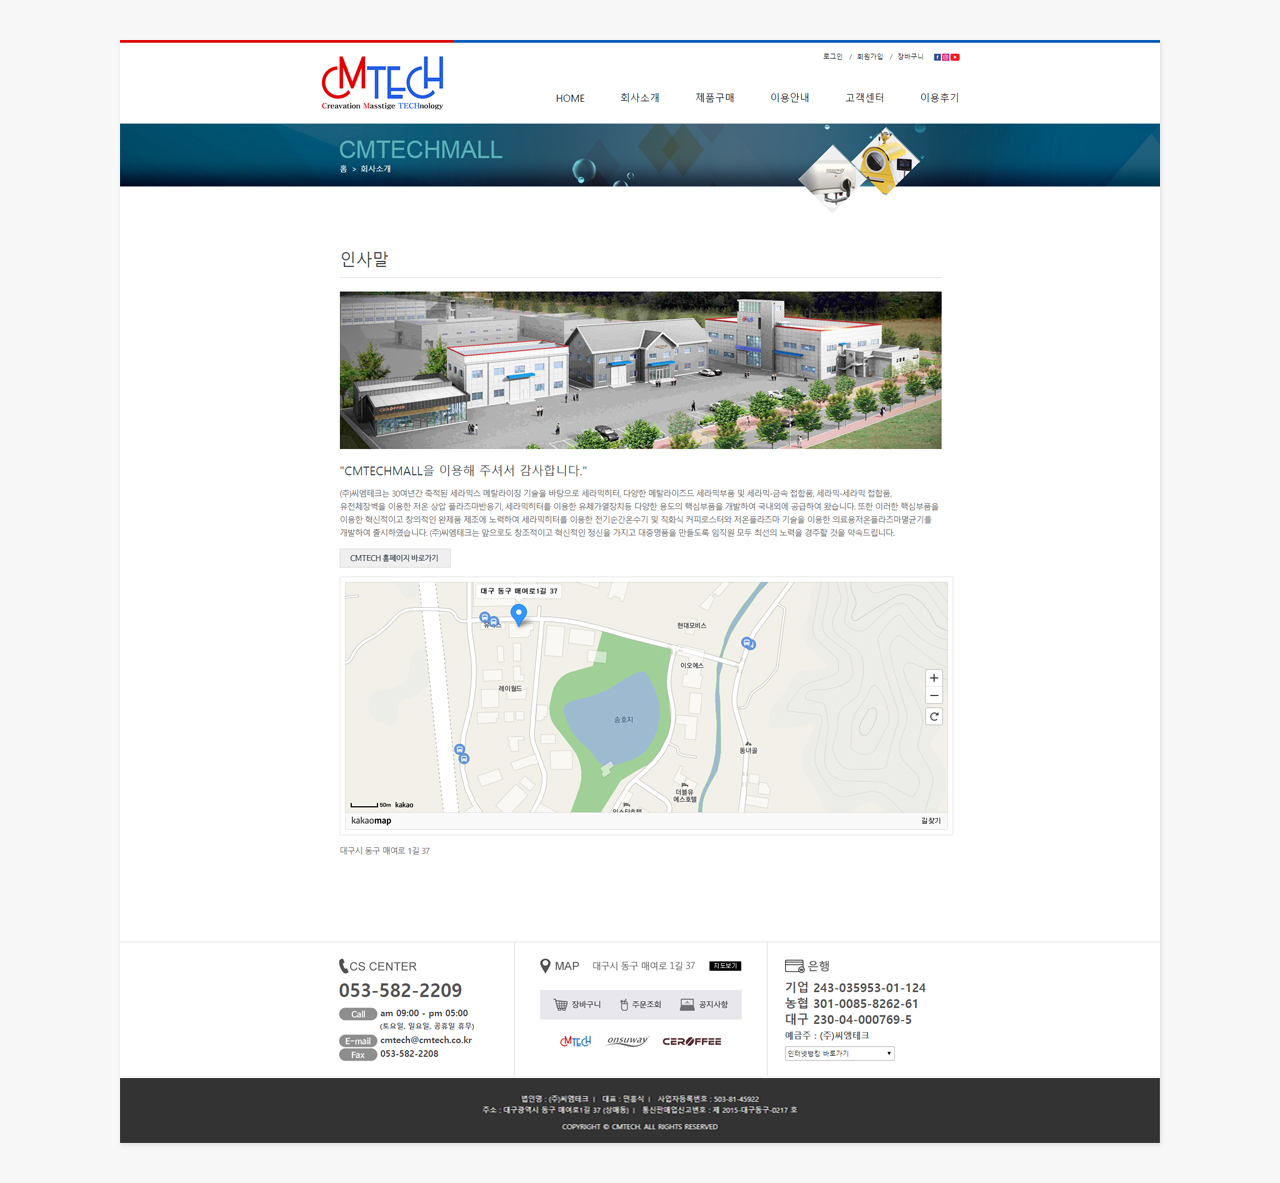Click the blue location pin on map

coord(518,614)
